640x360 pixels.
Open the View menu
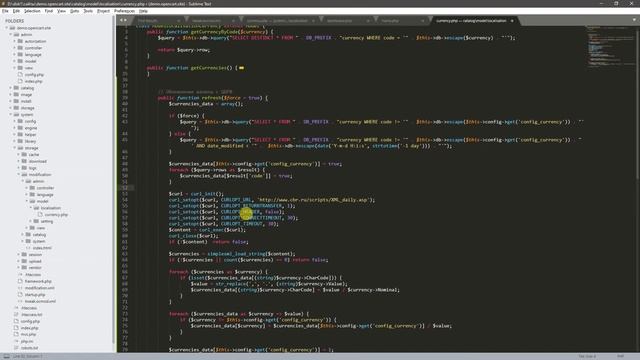[62, 11]
